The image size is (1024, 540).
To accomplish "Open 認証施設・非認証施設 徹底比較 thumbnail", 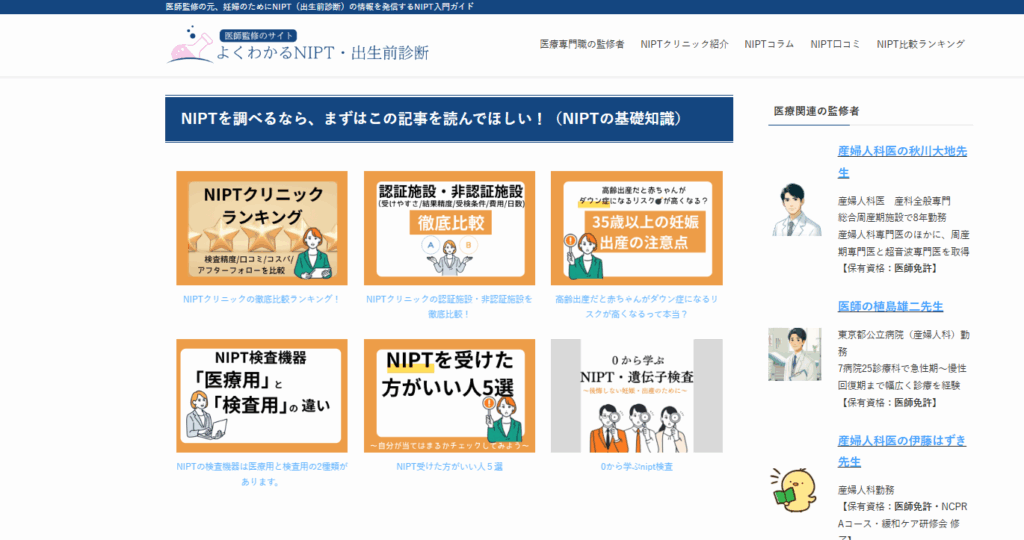I will [x=449, y=228].
